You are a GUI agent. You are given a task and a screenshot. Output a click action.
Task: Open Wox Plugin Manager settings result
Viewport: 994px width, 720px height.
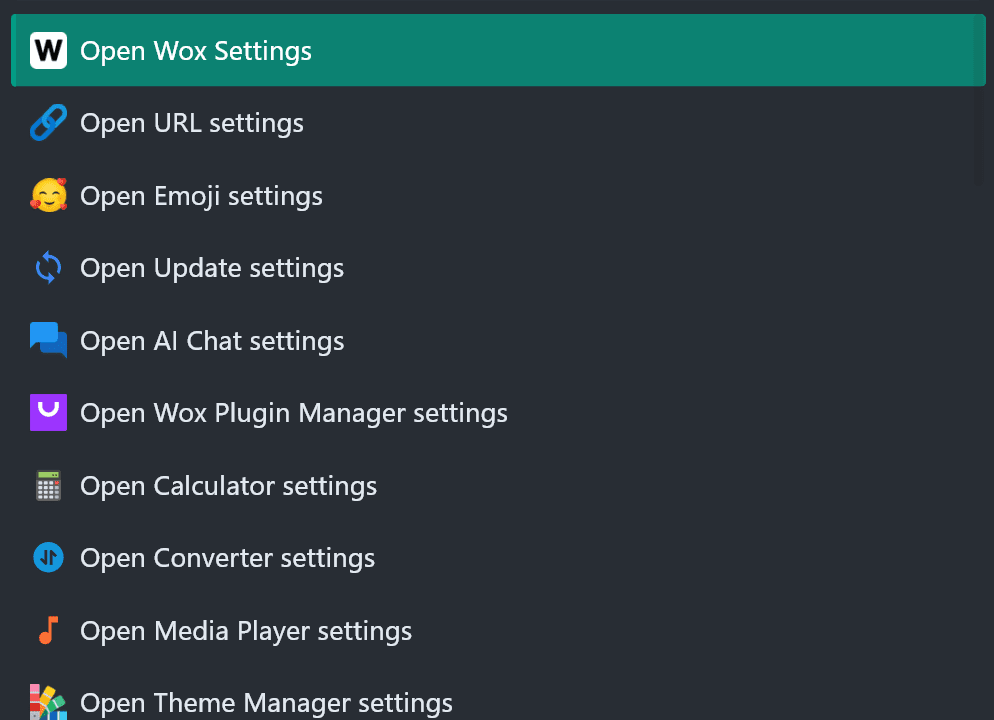(x=498, y=413)
